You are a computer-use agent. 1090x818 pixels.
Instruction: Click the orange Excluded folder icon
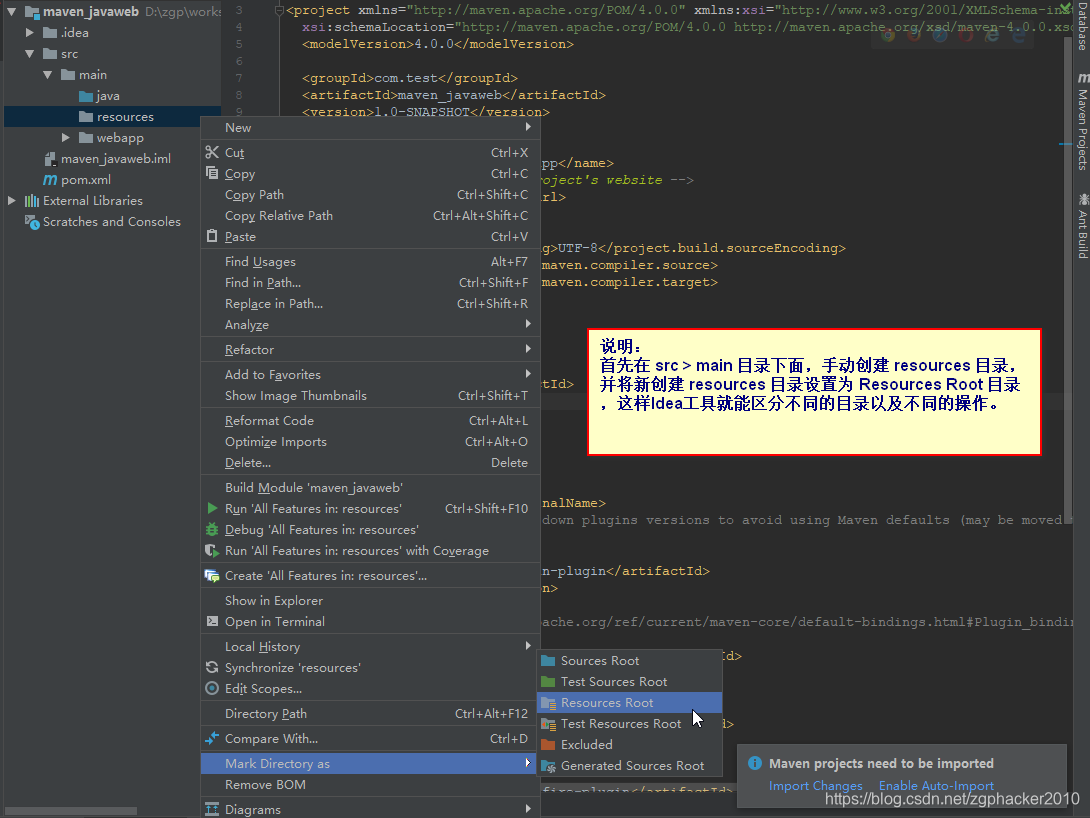548,744
